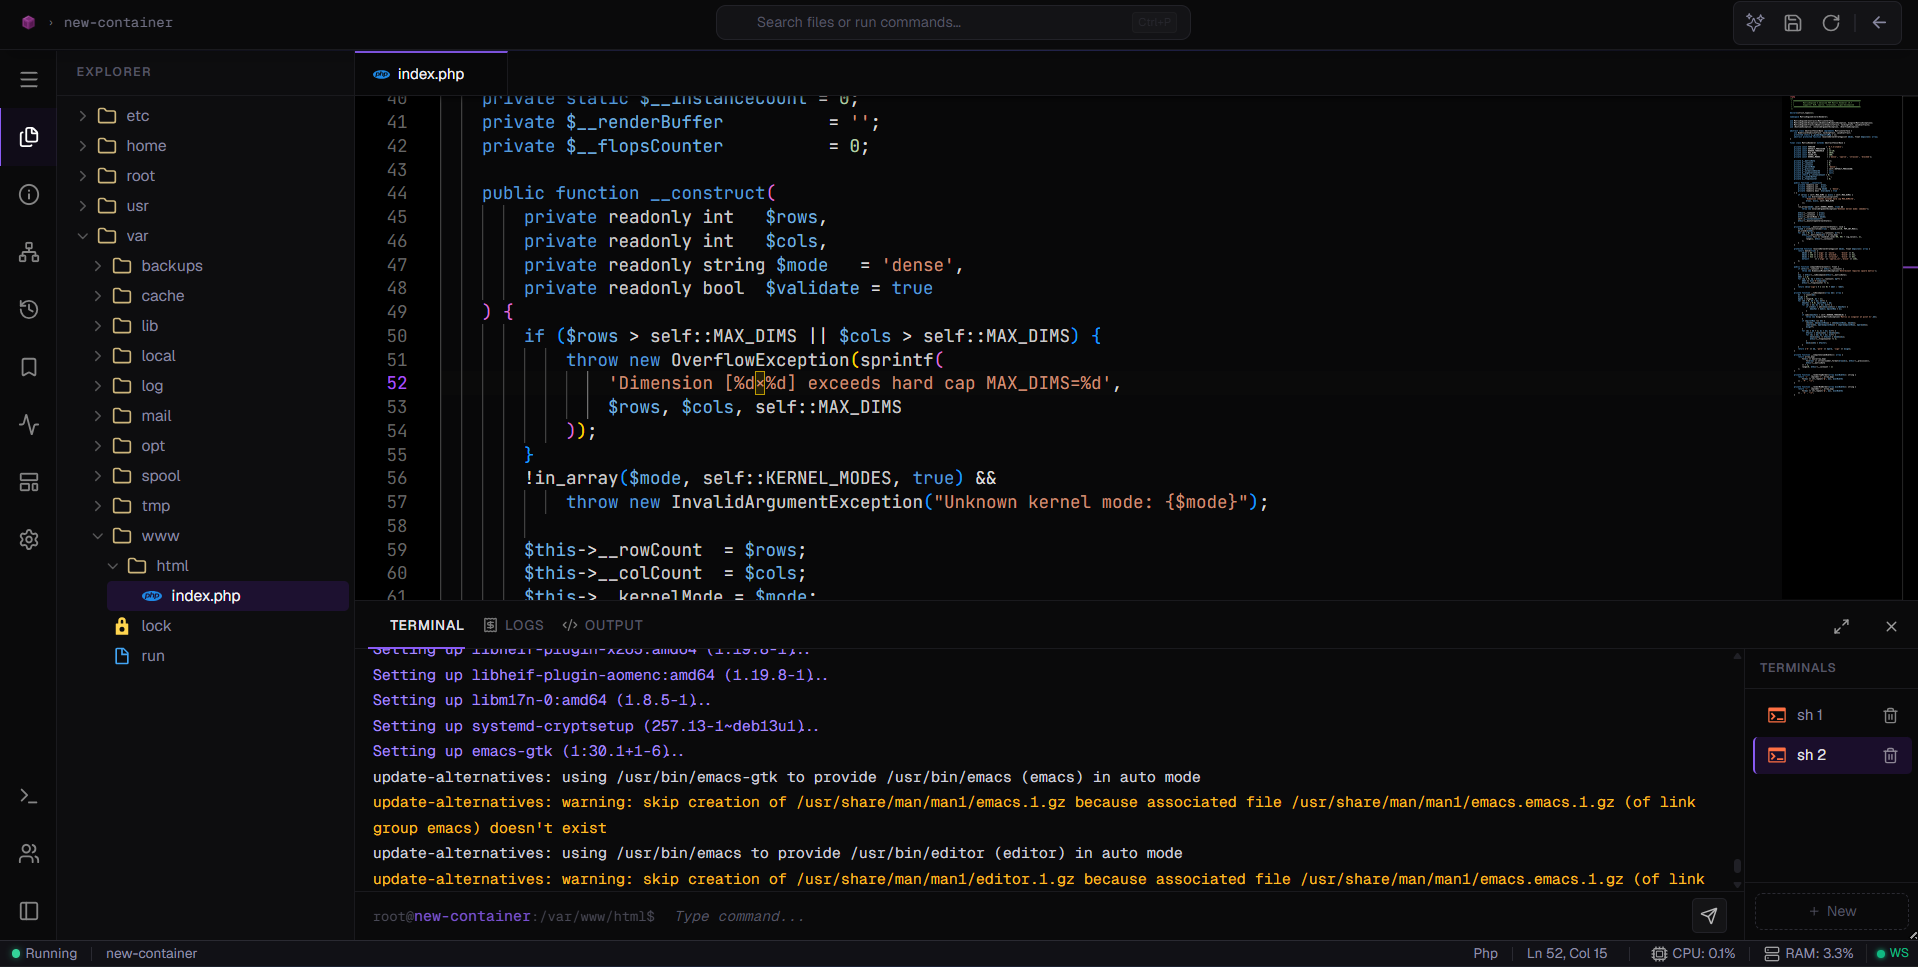
Task: Open the hamburger menu in the sidebar
Action: 29,79
